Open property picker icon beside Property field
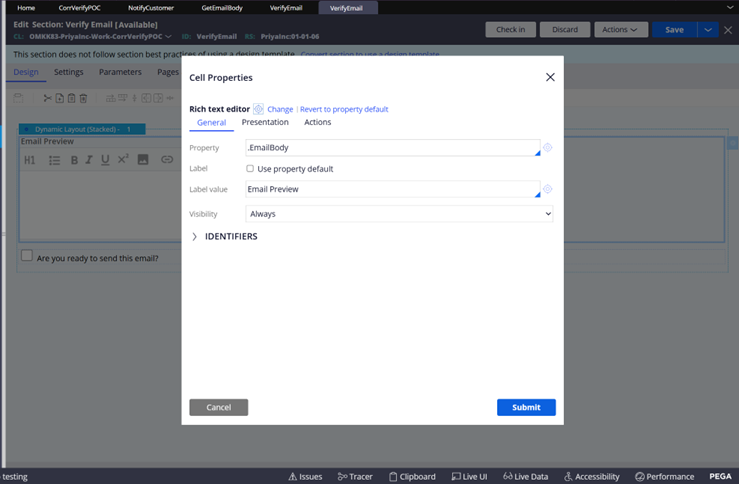This screenshot has height=484, width=739. (547, 148)
